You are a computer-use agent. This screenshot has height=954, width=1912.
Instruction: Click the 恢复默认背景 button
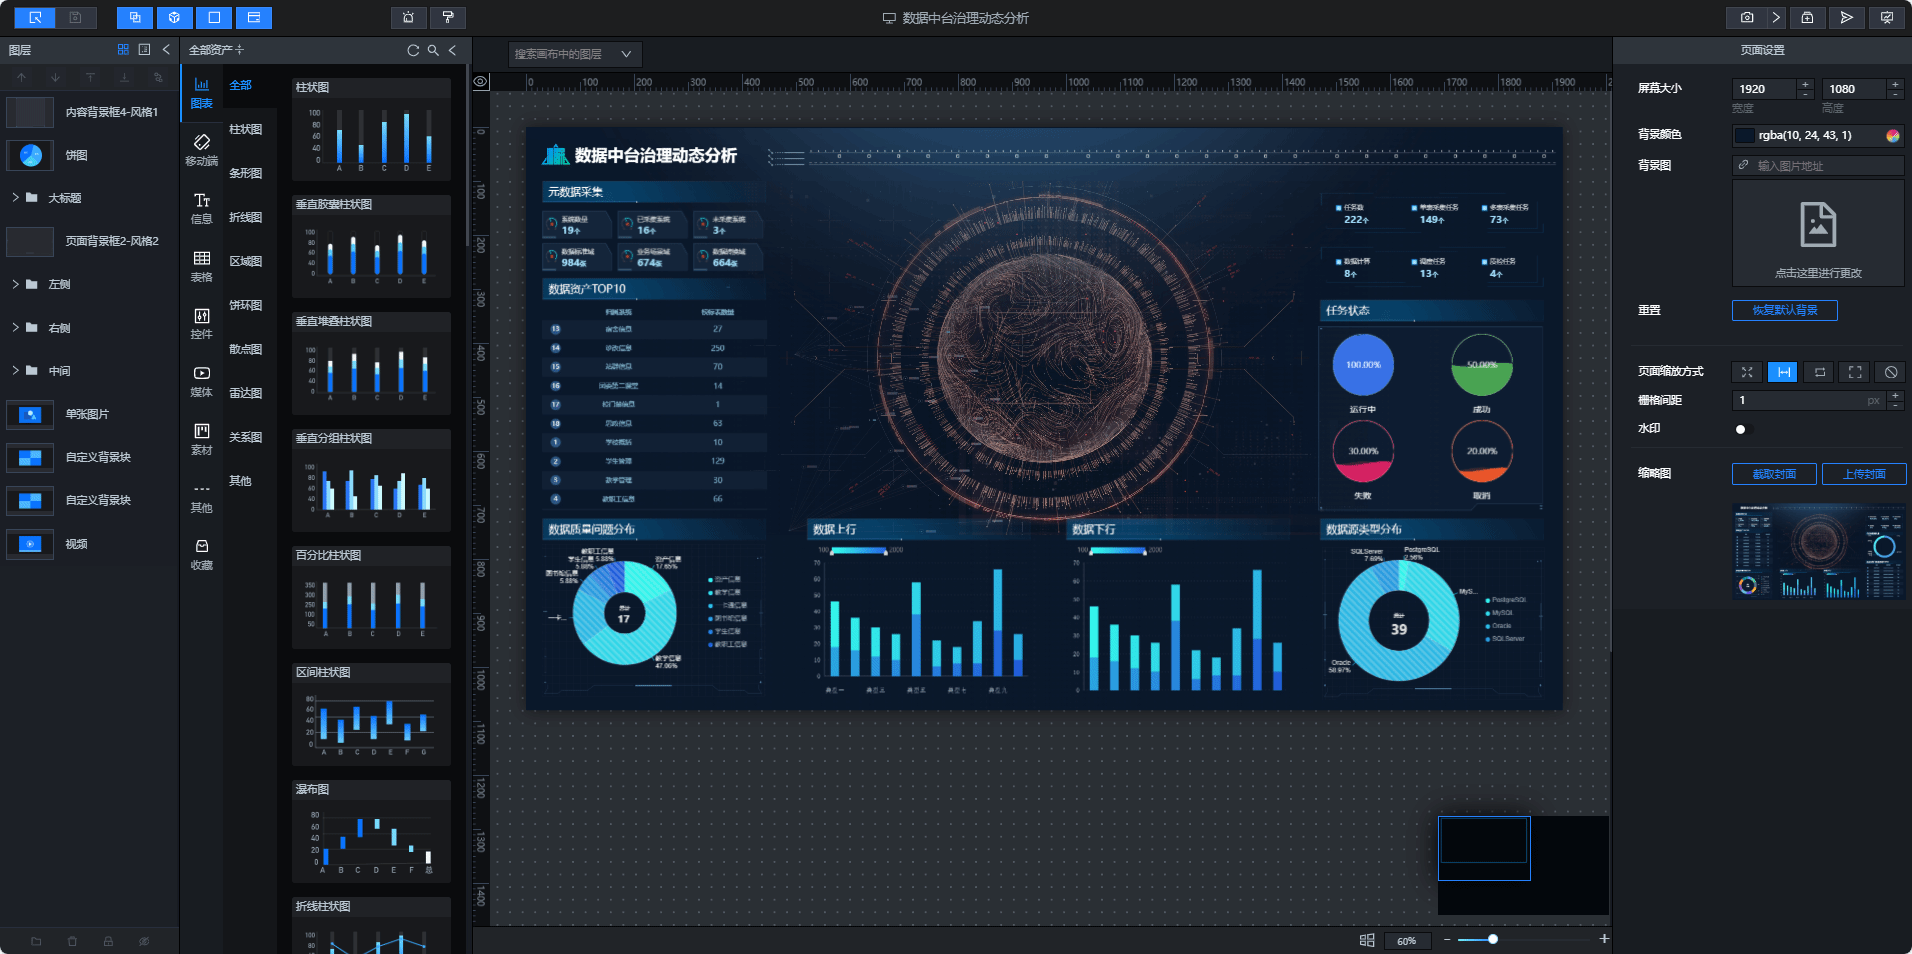coord(1784,310)
